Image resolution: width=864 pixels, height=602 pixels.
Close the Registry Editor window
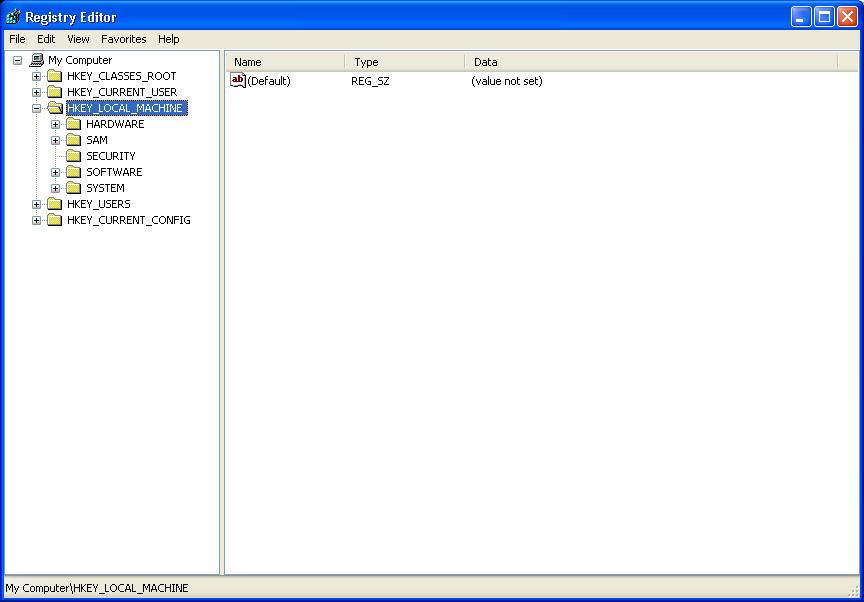coord(847,17)
